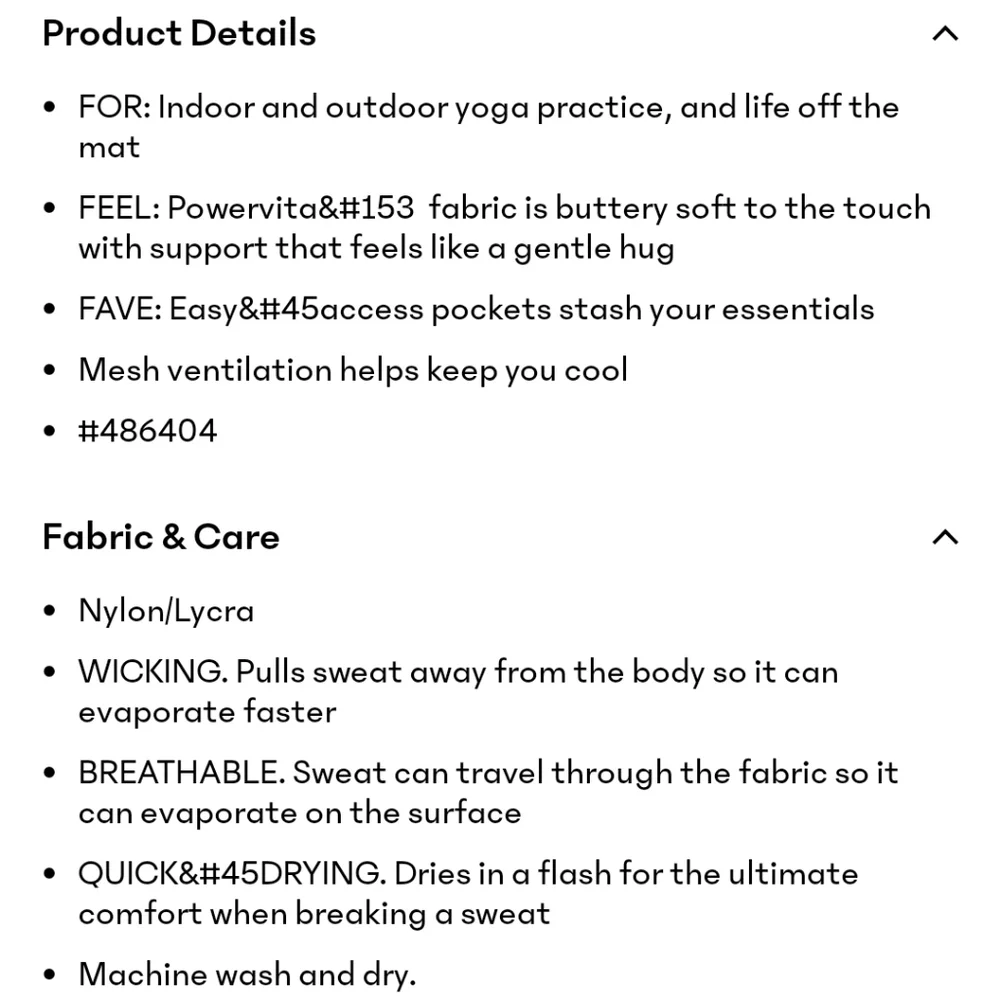Select the Product Details heading
Screen dimensions: 1000x1000
click(x=178, y=33)
